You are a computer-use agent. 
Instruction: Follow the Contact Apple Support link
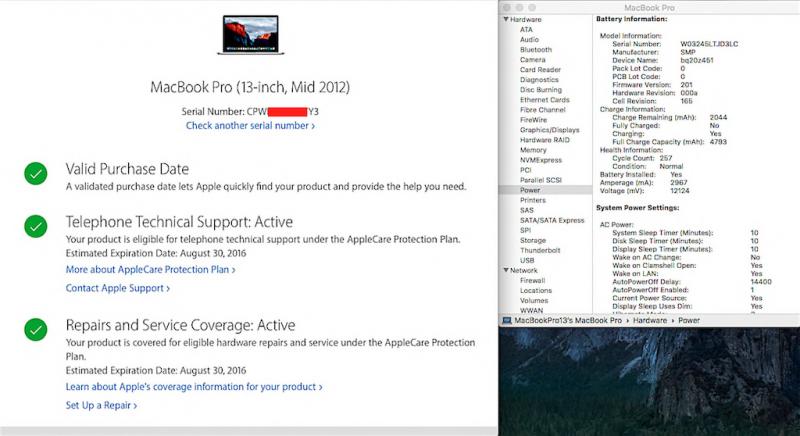(118, 288)
